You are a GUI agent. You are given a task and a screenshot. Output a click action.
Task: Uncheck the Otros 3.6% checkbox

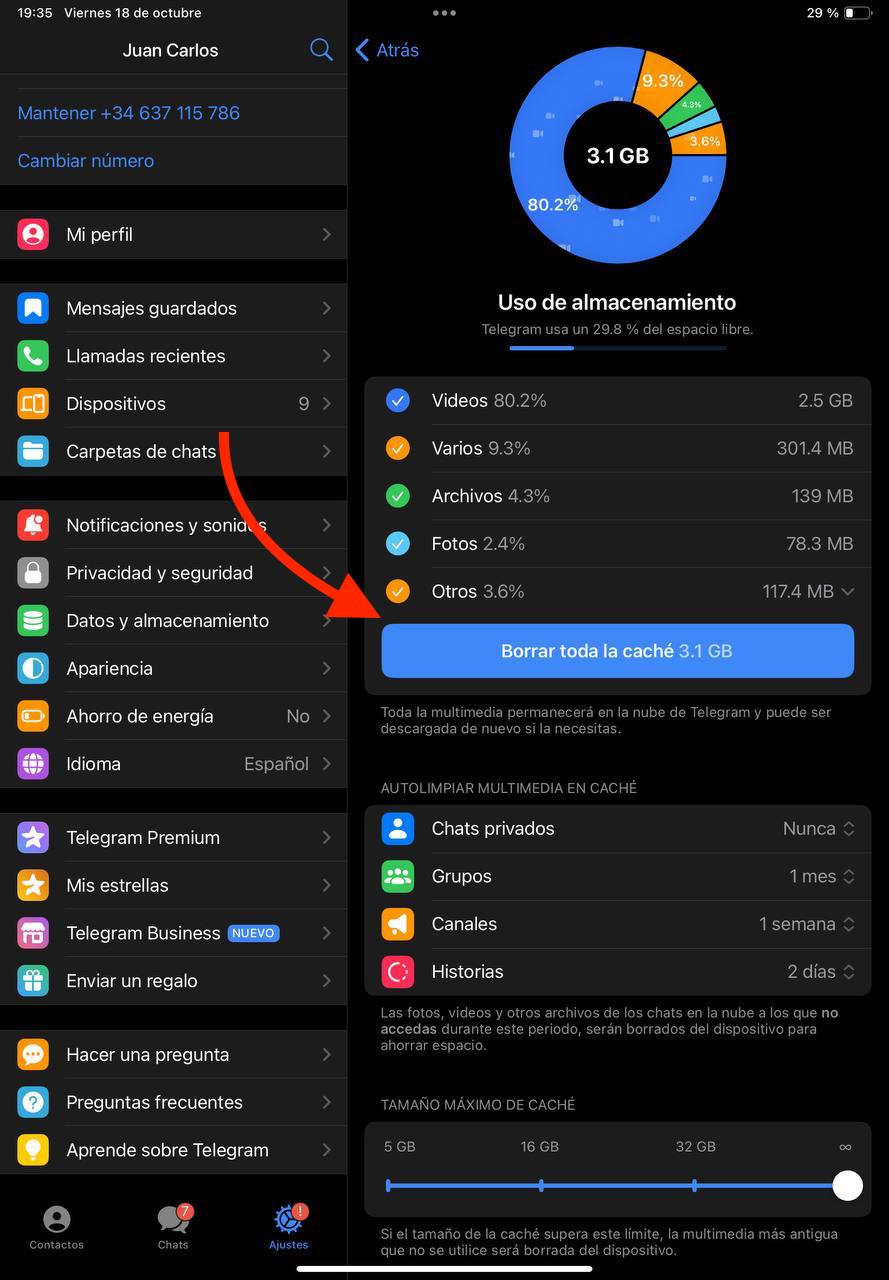(x=398, y=592)
